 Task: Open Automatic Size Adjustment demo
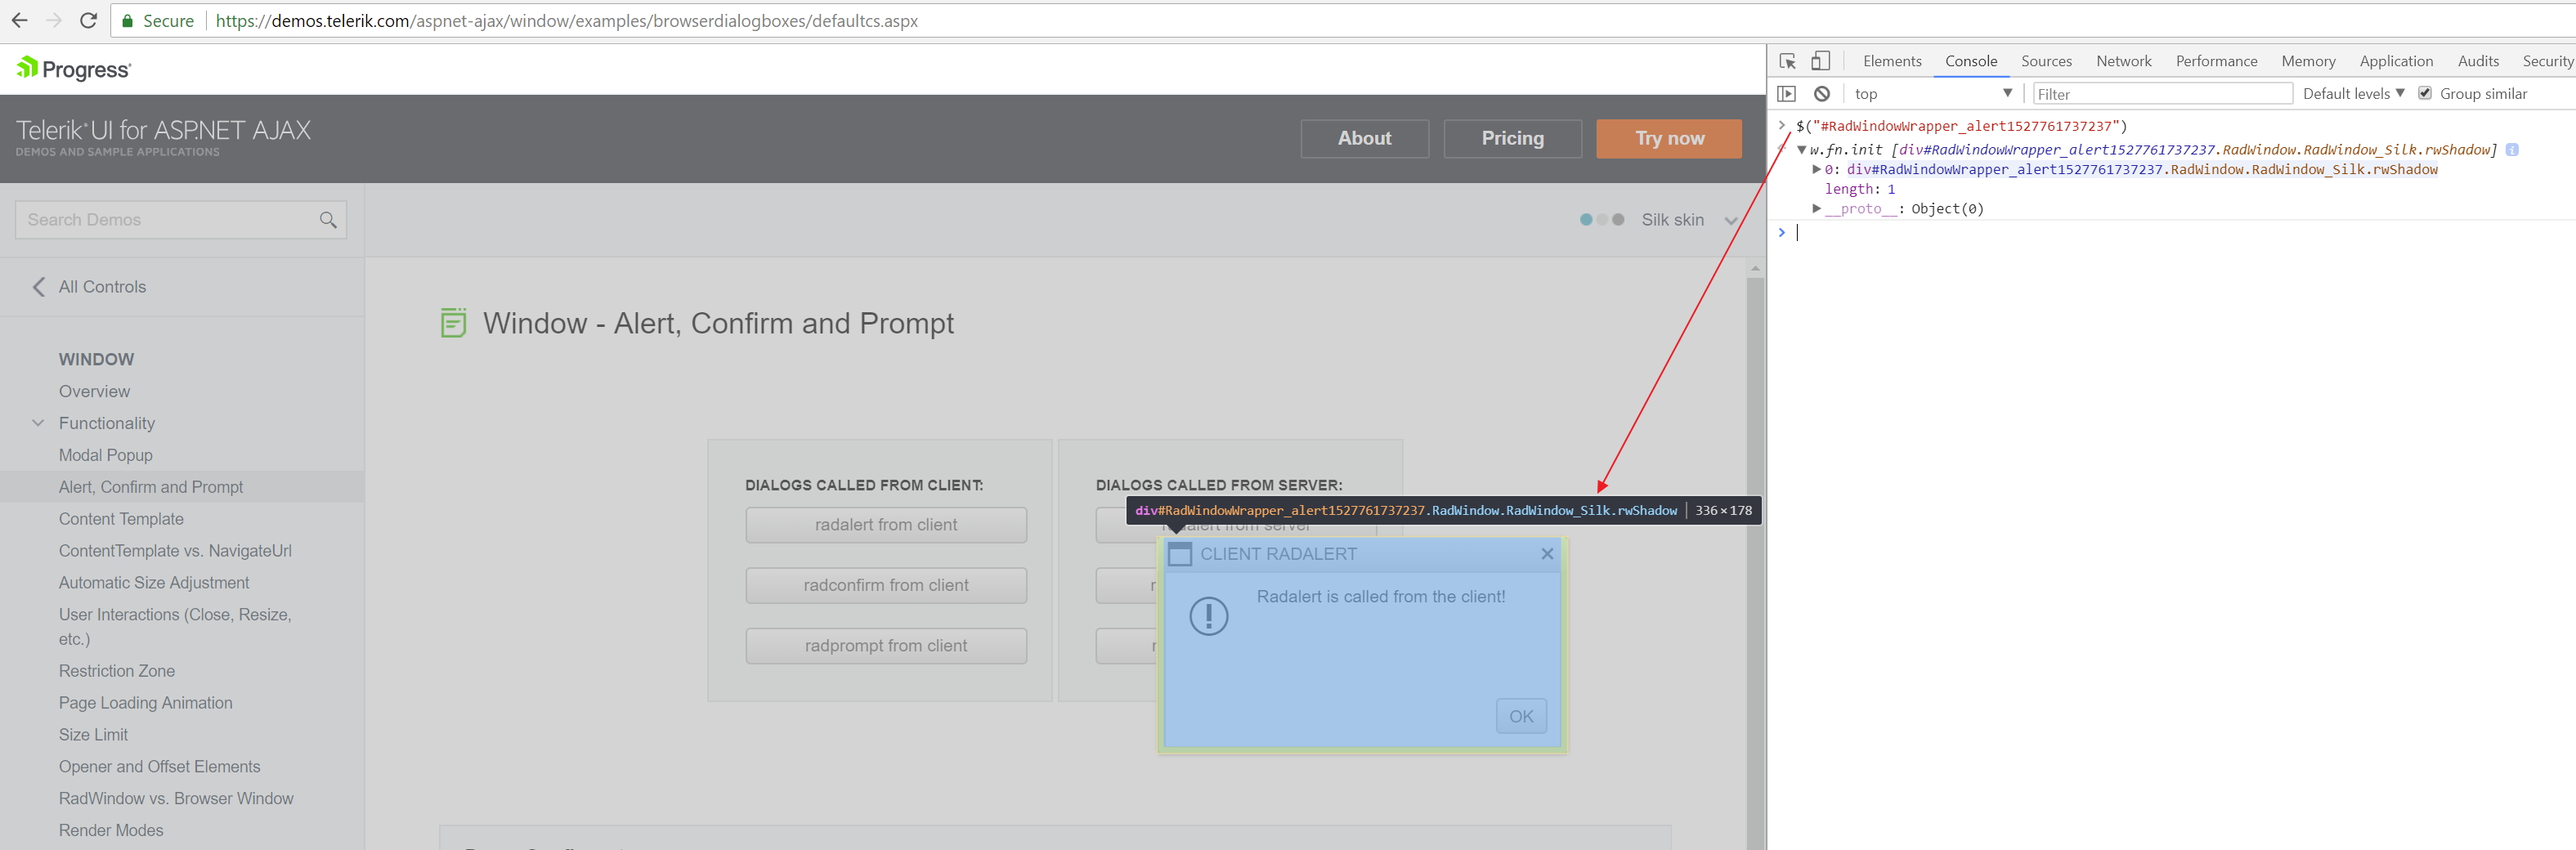click(154, 583)
